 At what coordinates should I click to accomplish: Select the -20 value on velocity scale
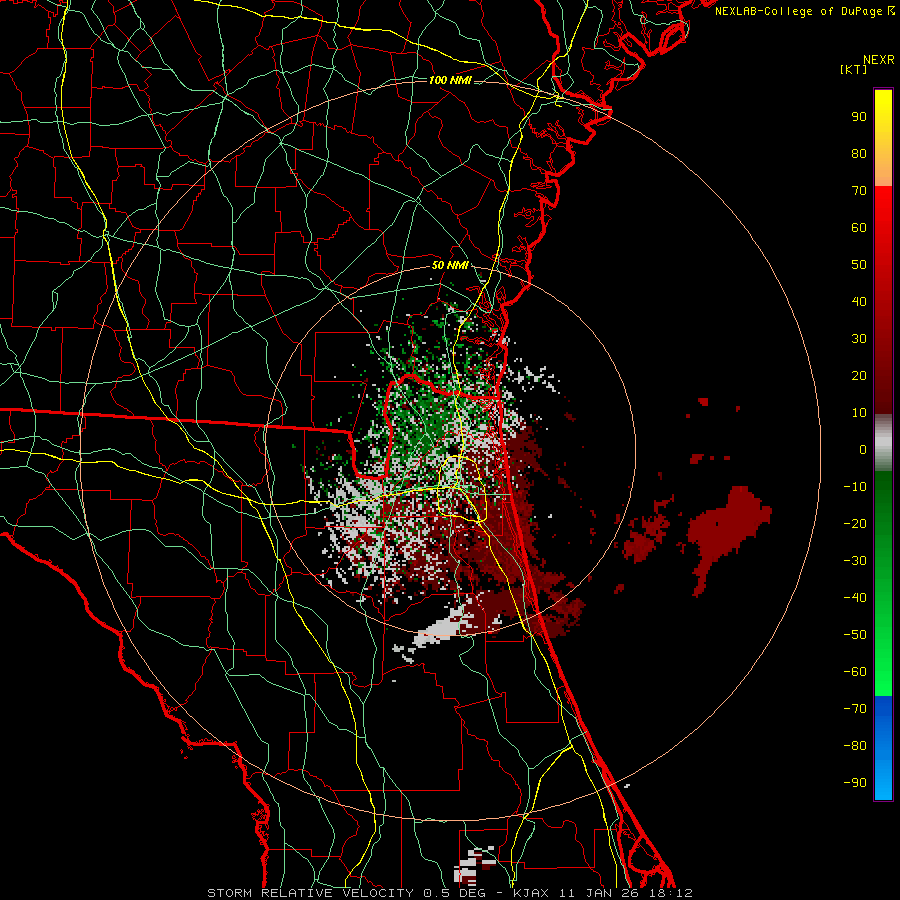pyautogui.click(x=855, y=523)
